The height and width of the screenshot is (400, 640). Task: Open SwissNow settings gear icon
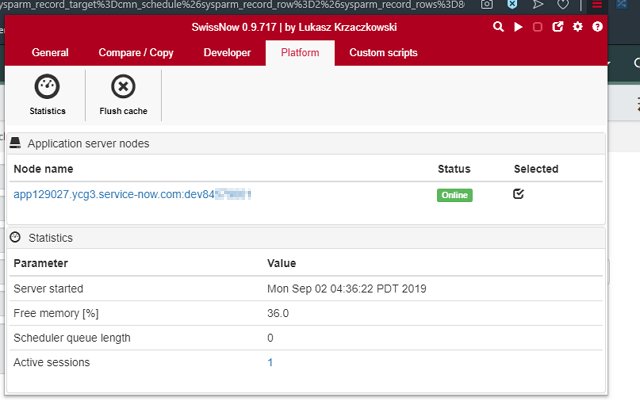click(x=578, y=27)
